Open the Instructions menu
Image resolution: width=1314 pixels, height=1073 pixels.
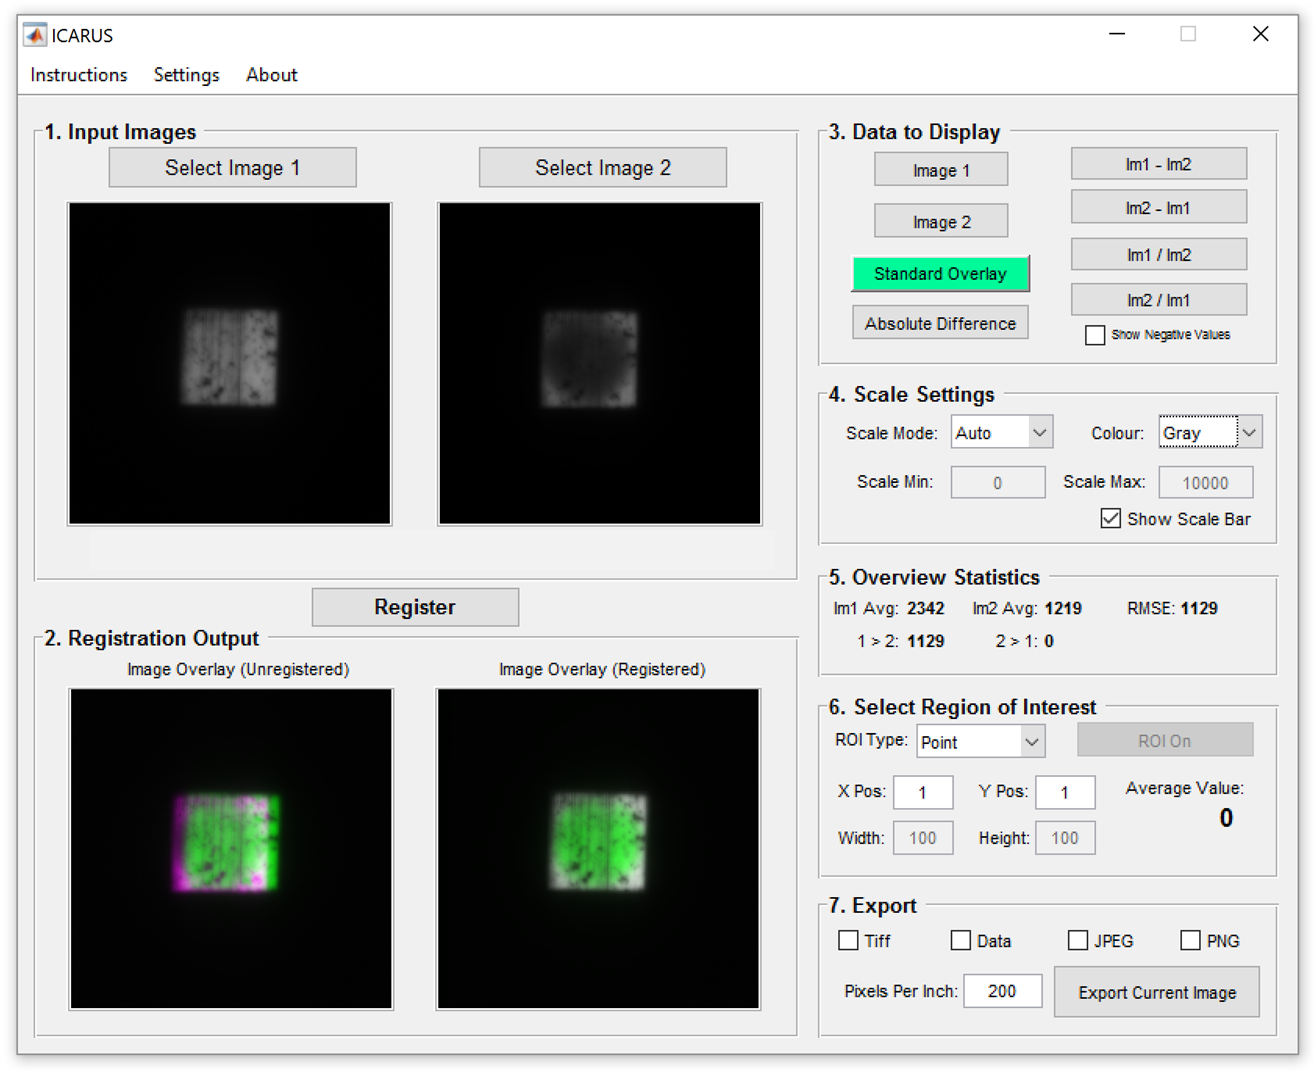pos(79,75)
